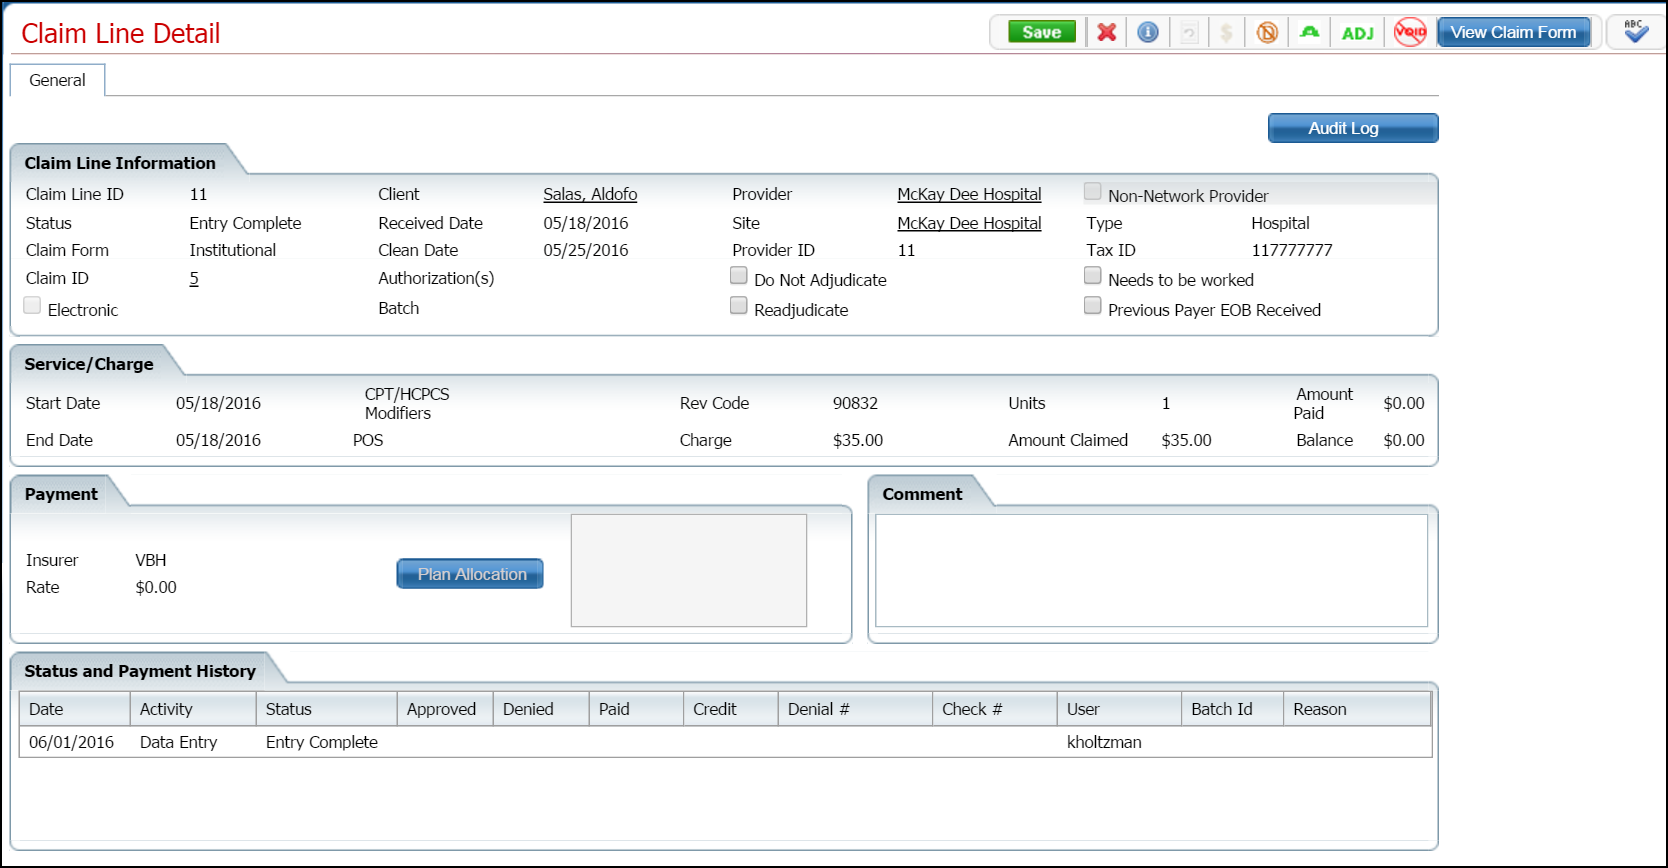
Task: Click inside the Comment text box
Action: (x=1151, y=570)
